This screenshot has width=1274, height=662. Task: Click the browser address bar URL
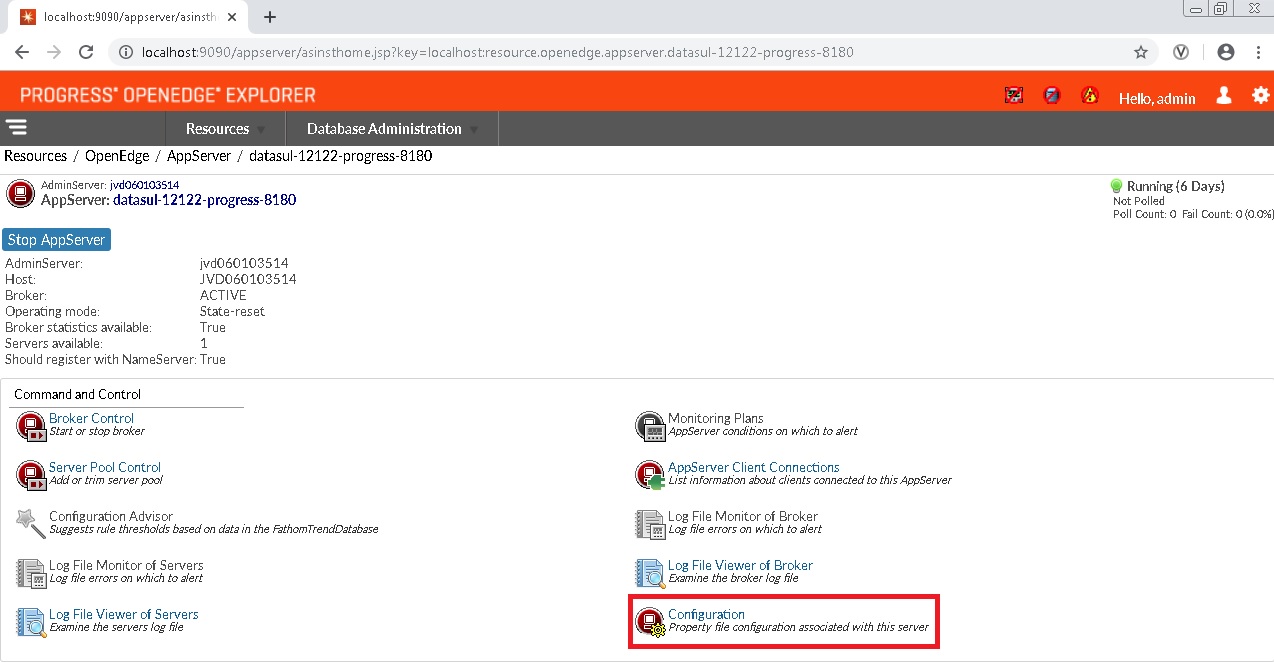498,52
